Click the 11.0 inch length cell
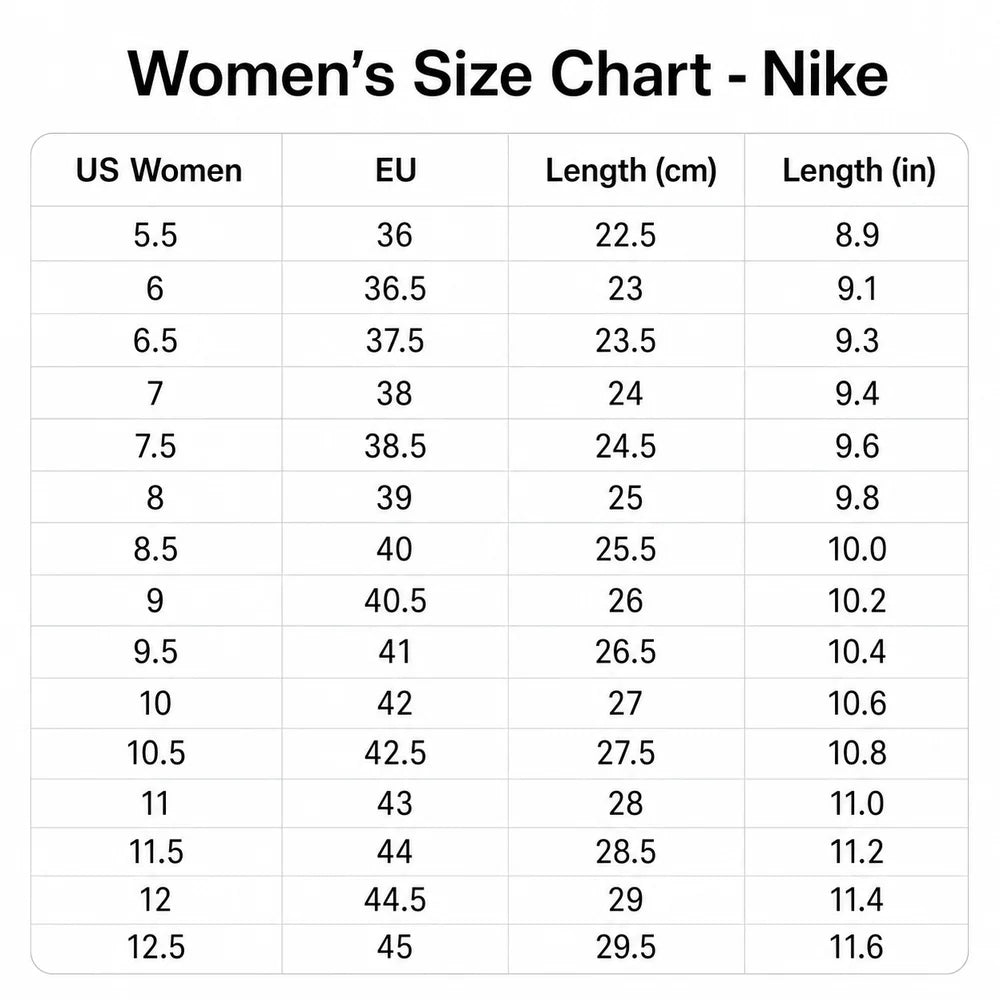The width and height of the screenshot is (1000, 1000). [x=857, y=804]
